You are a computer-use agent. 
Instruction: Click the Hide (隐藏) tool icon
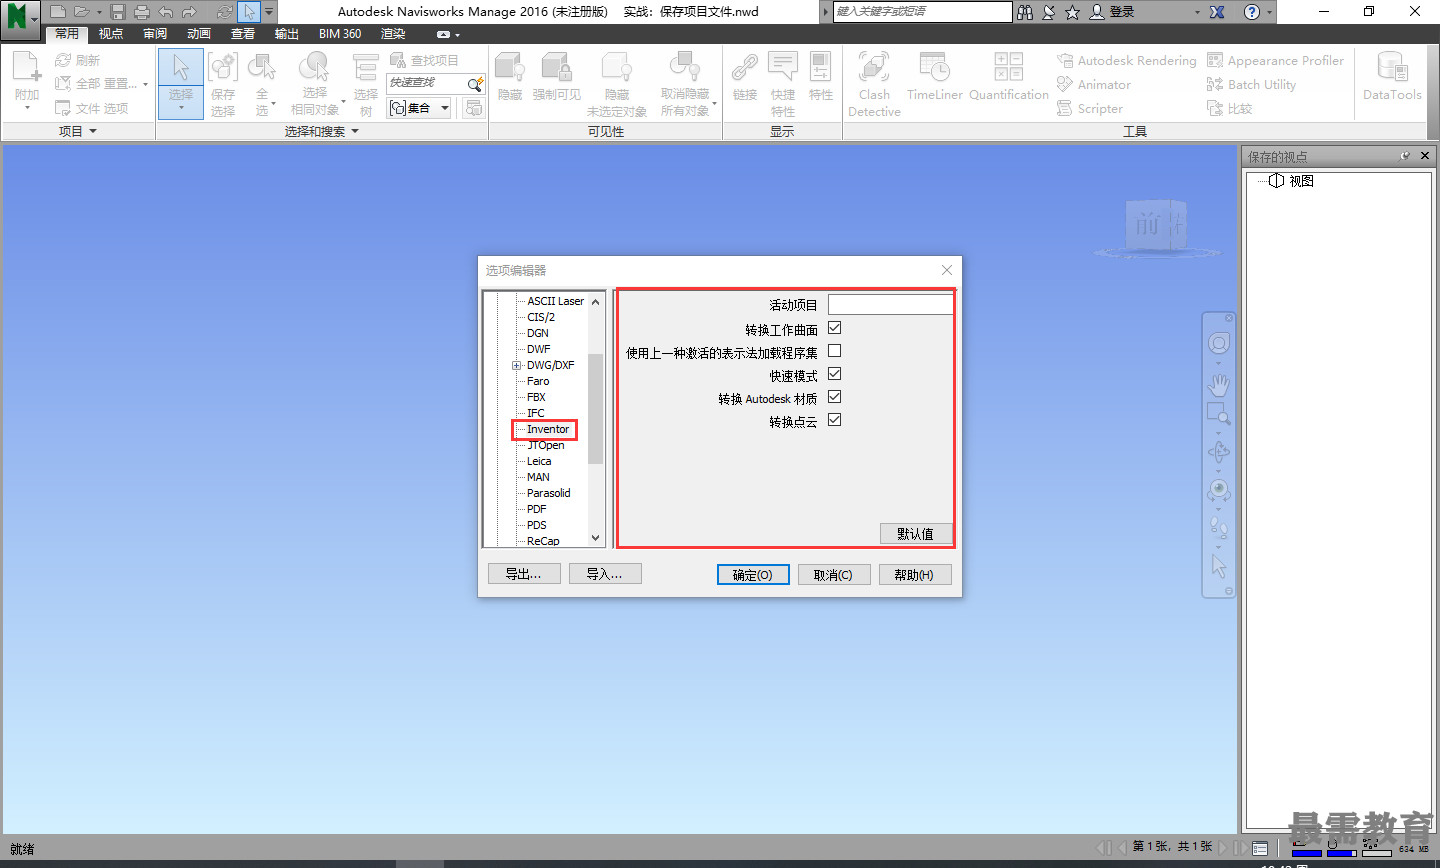(510, 68)
